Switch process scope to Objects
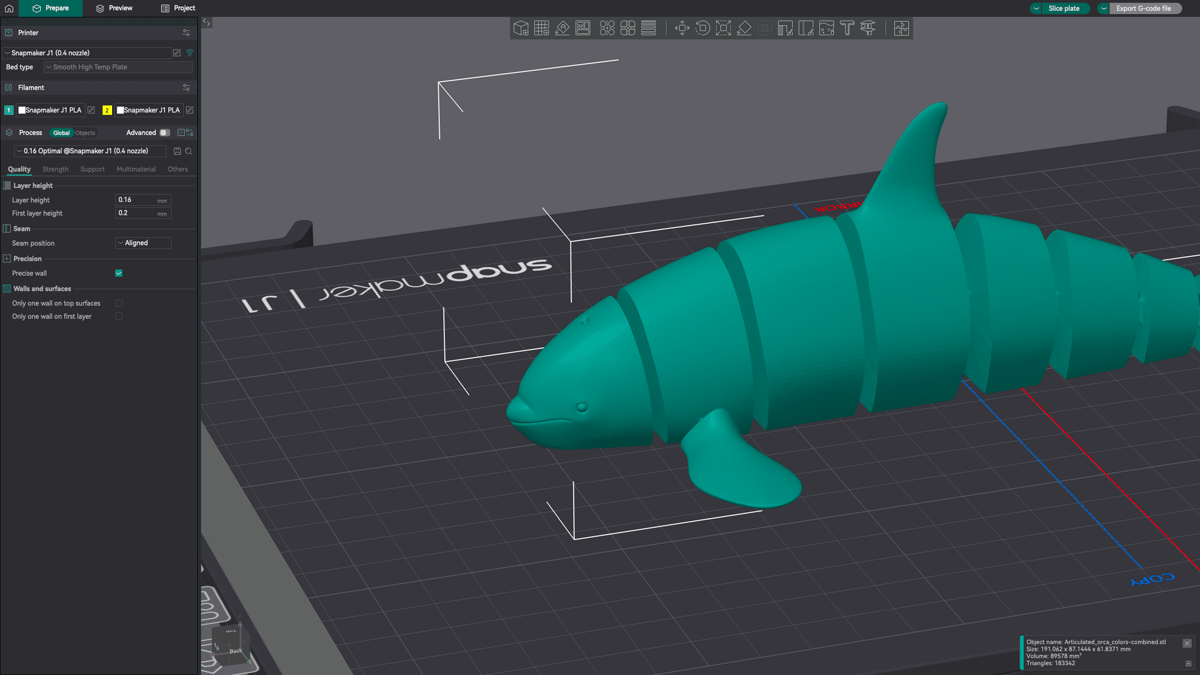Image resolution: width=1200 pixels, height=675 pixels. click(85, 132)
